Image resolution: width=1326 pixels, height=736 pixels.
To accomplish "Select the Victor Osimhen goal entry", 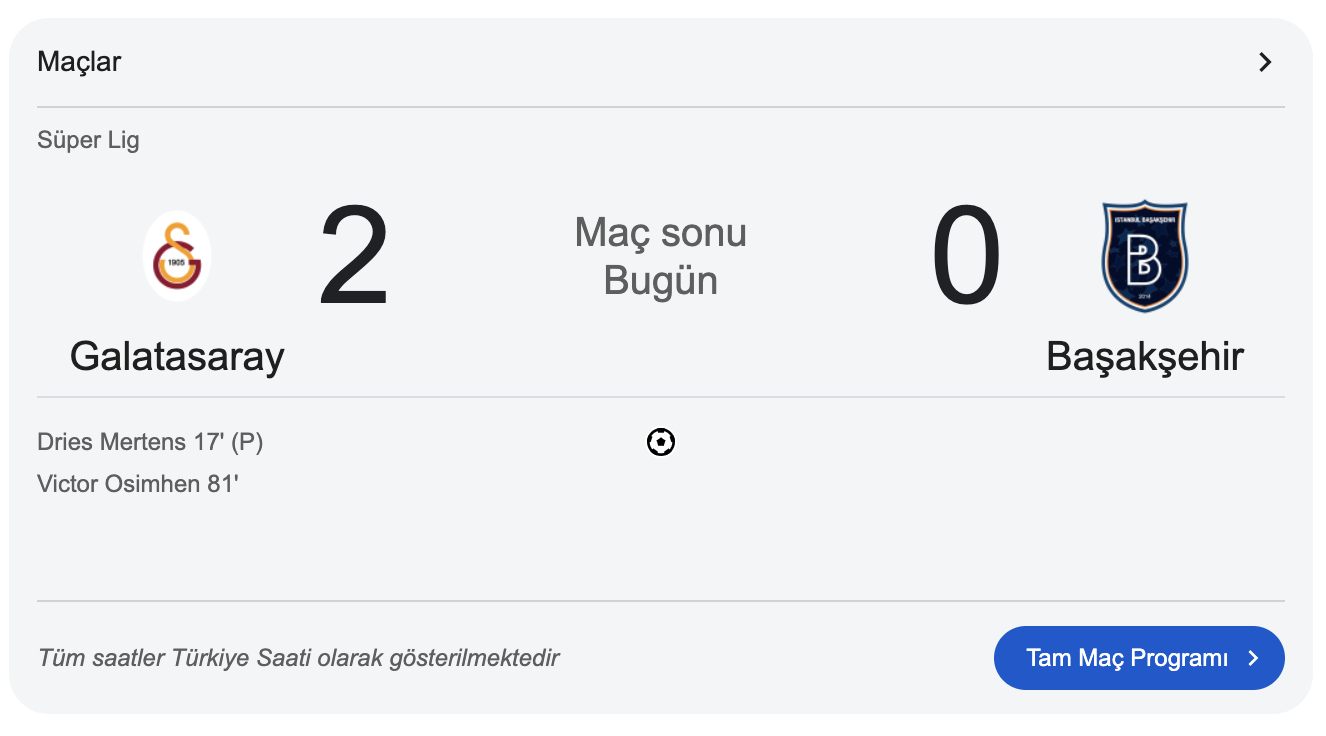I will [x=138, y=484].
